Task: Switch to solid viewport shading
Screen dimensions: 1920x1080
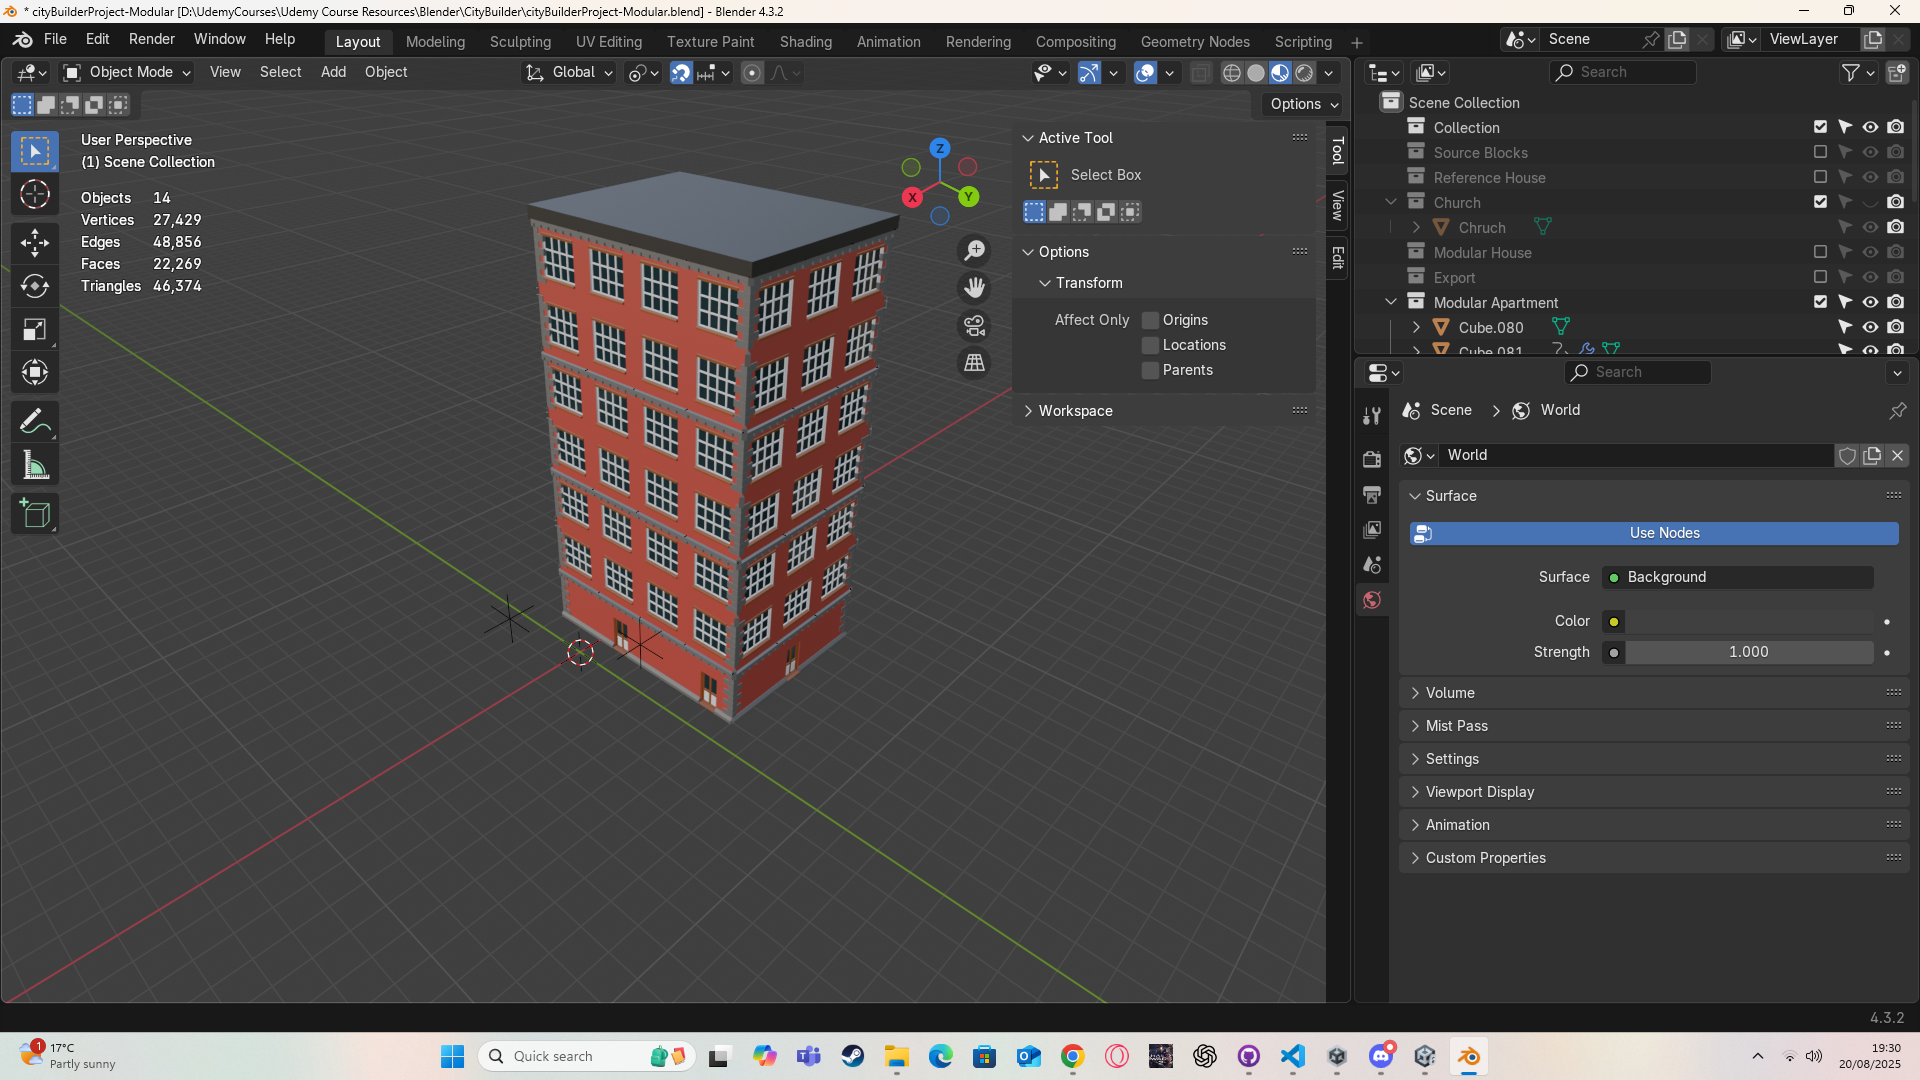Action: click(x=1256, y=73)
